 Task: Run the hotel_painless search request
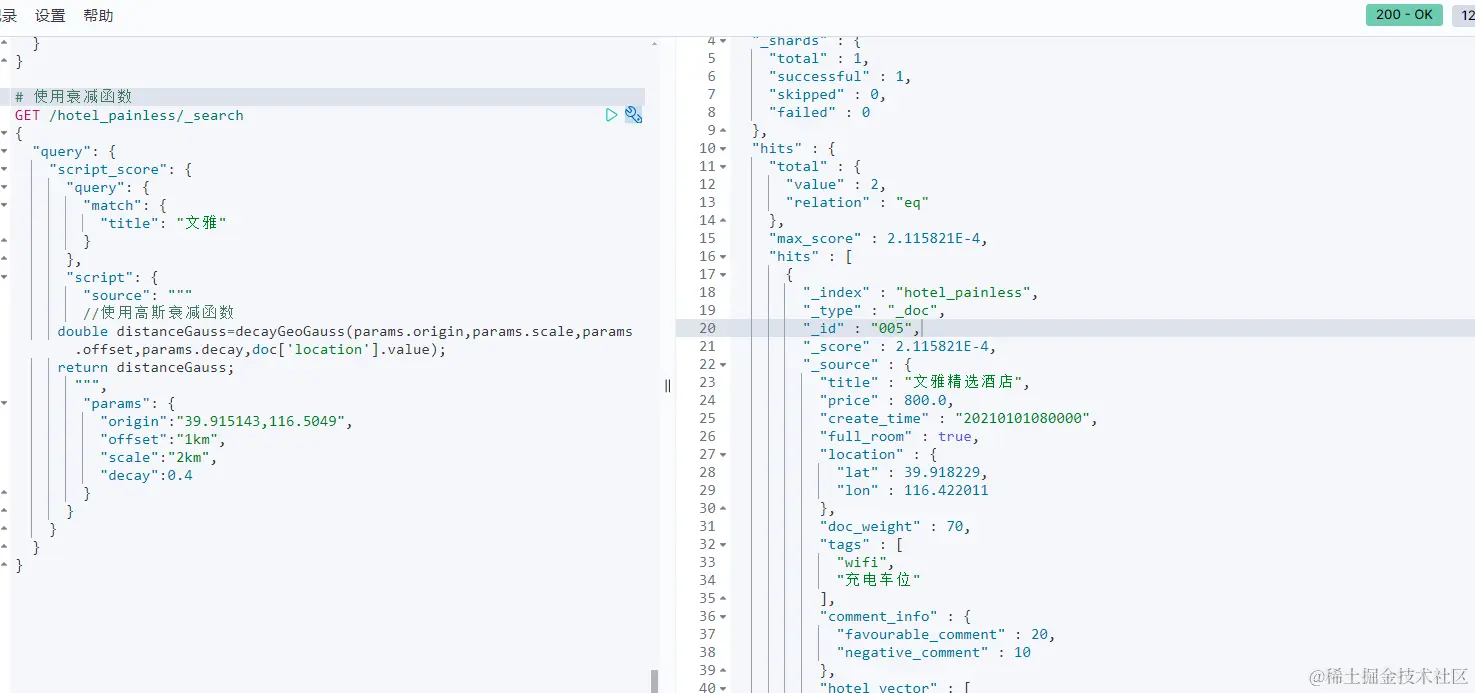click(x=611, y=115)
